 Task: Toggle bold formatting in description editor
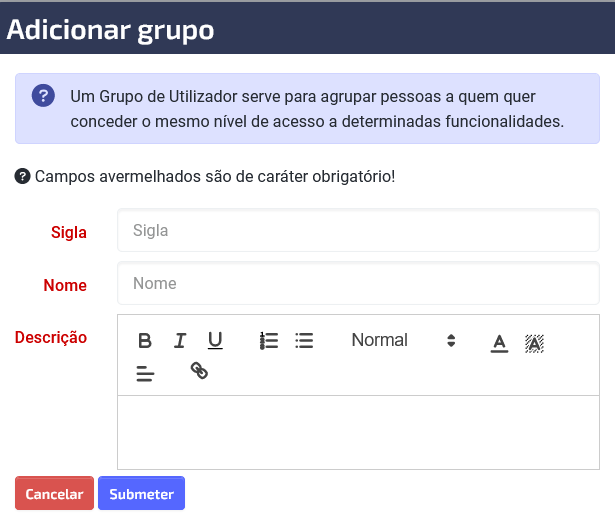click(x=145, y=340)
